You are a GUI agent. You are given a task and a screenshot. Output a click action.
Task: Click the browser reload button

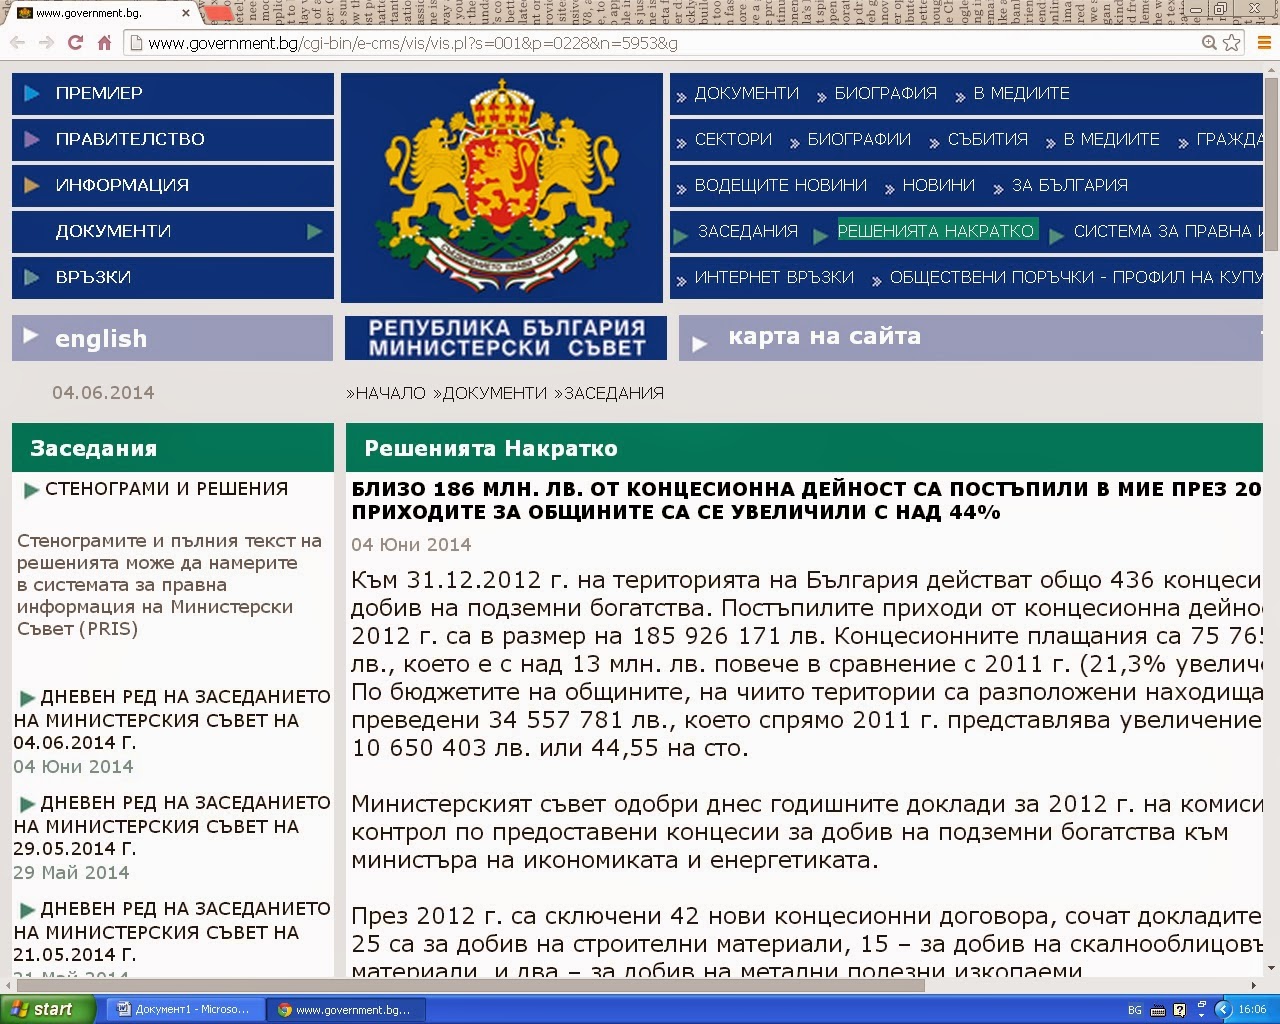(75, 43)
